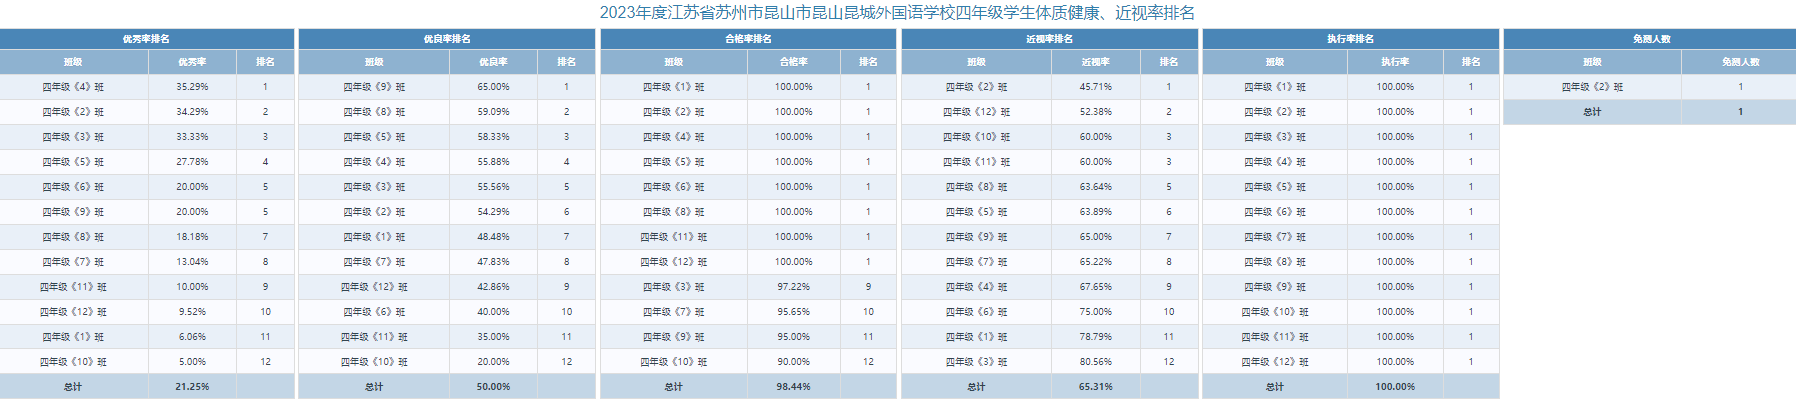Click 四年级《2》班 in 免测人数 table
This screenshot has height=401, width=1796.
pyautogui.click(x=1592, y=87)
